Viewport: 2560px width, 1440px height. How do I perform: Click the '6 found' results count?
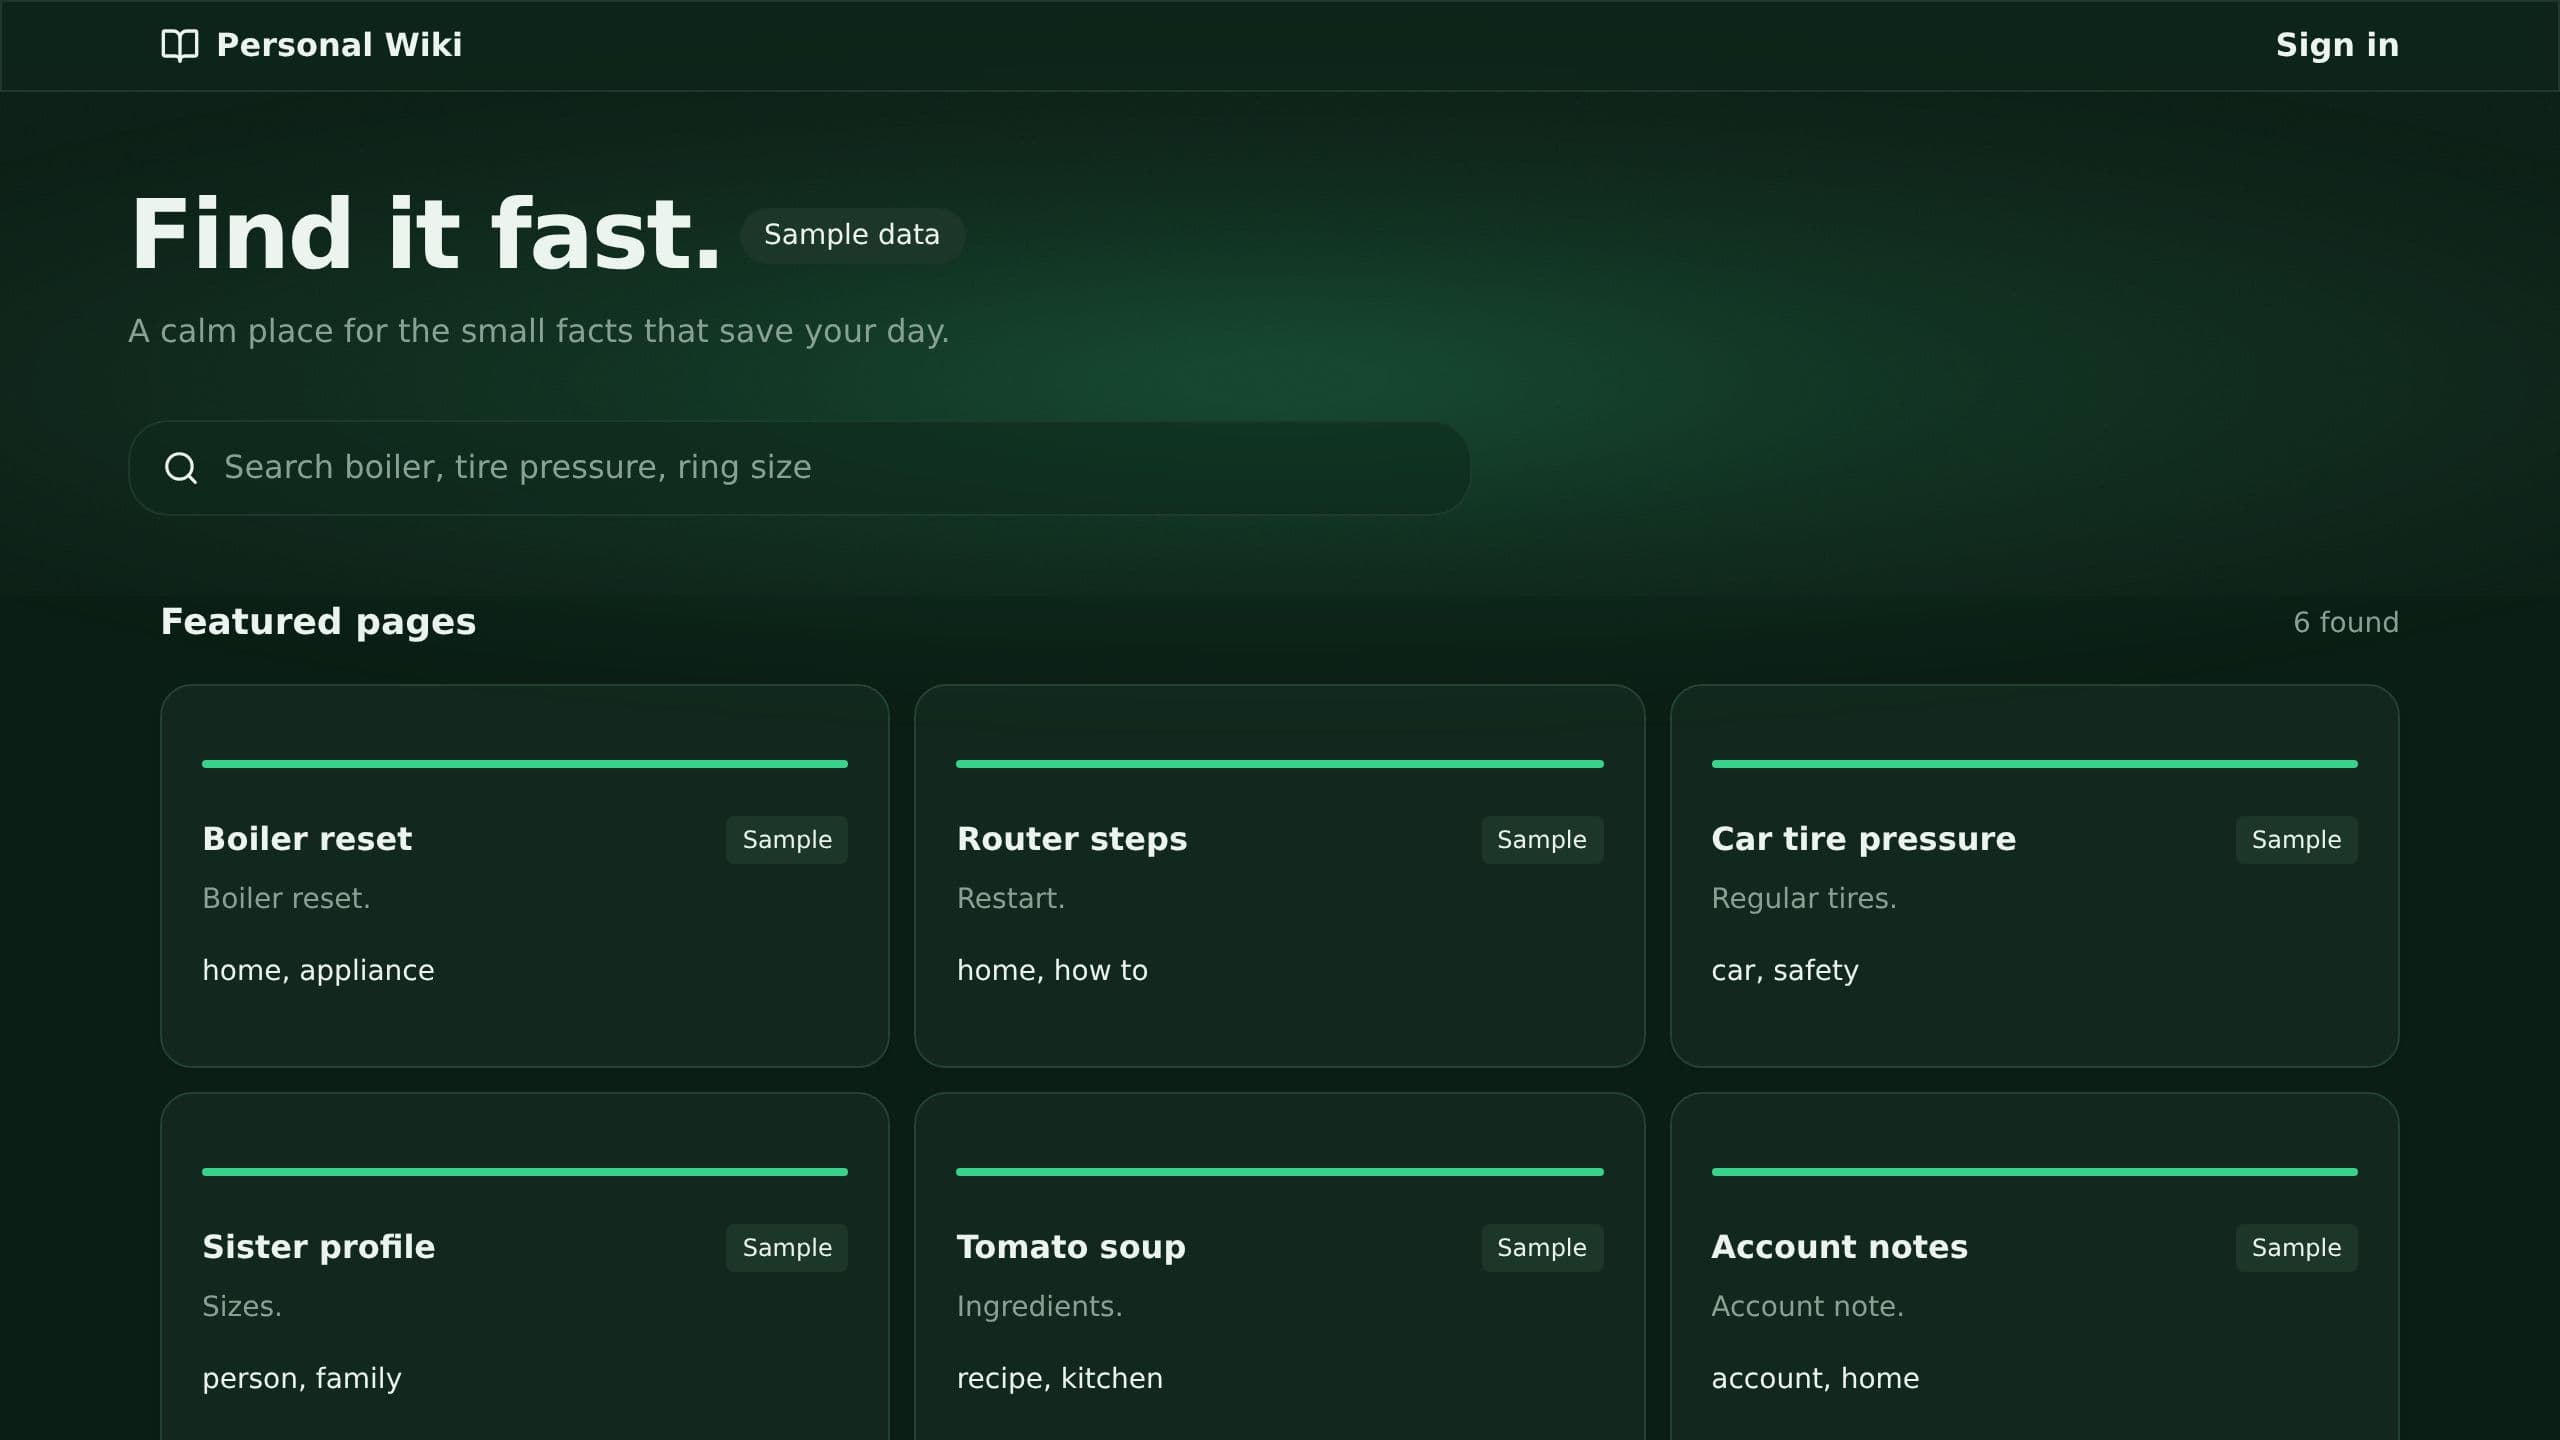point(2346,623)
